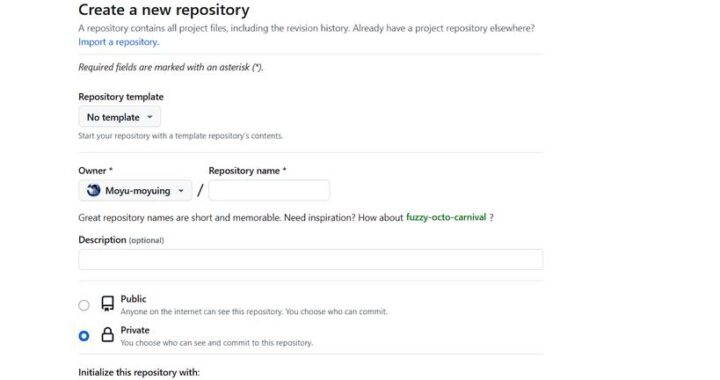Use the fuzzy-octo-carnival name suggestion
The width and height of the screenshot is (720, 380).
(x=446, y=217)
